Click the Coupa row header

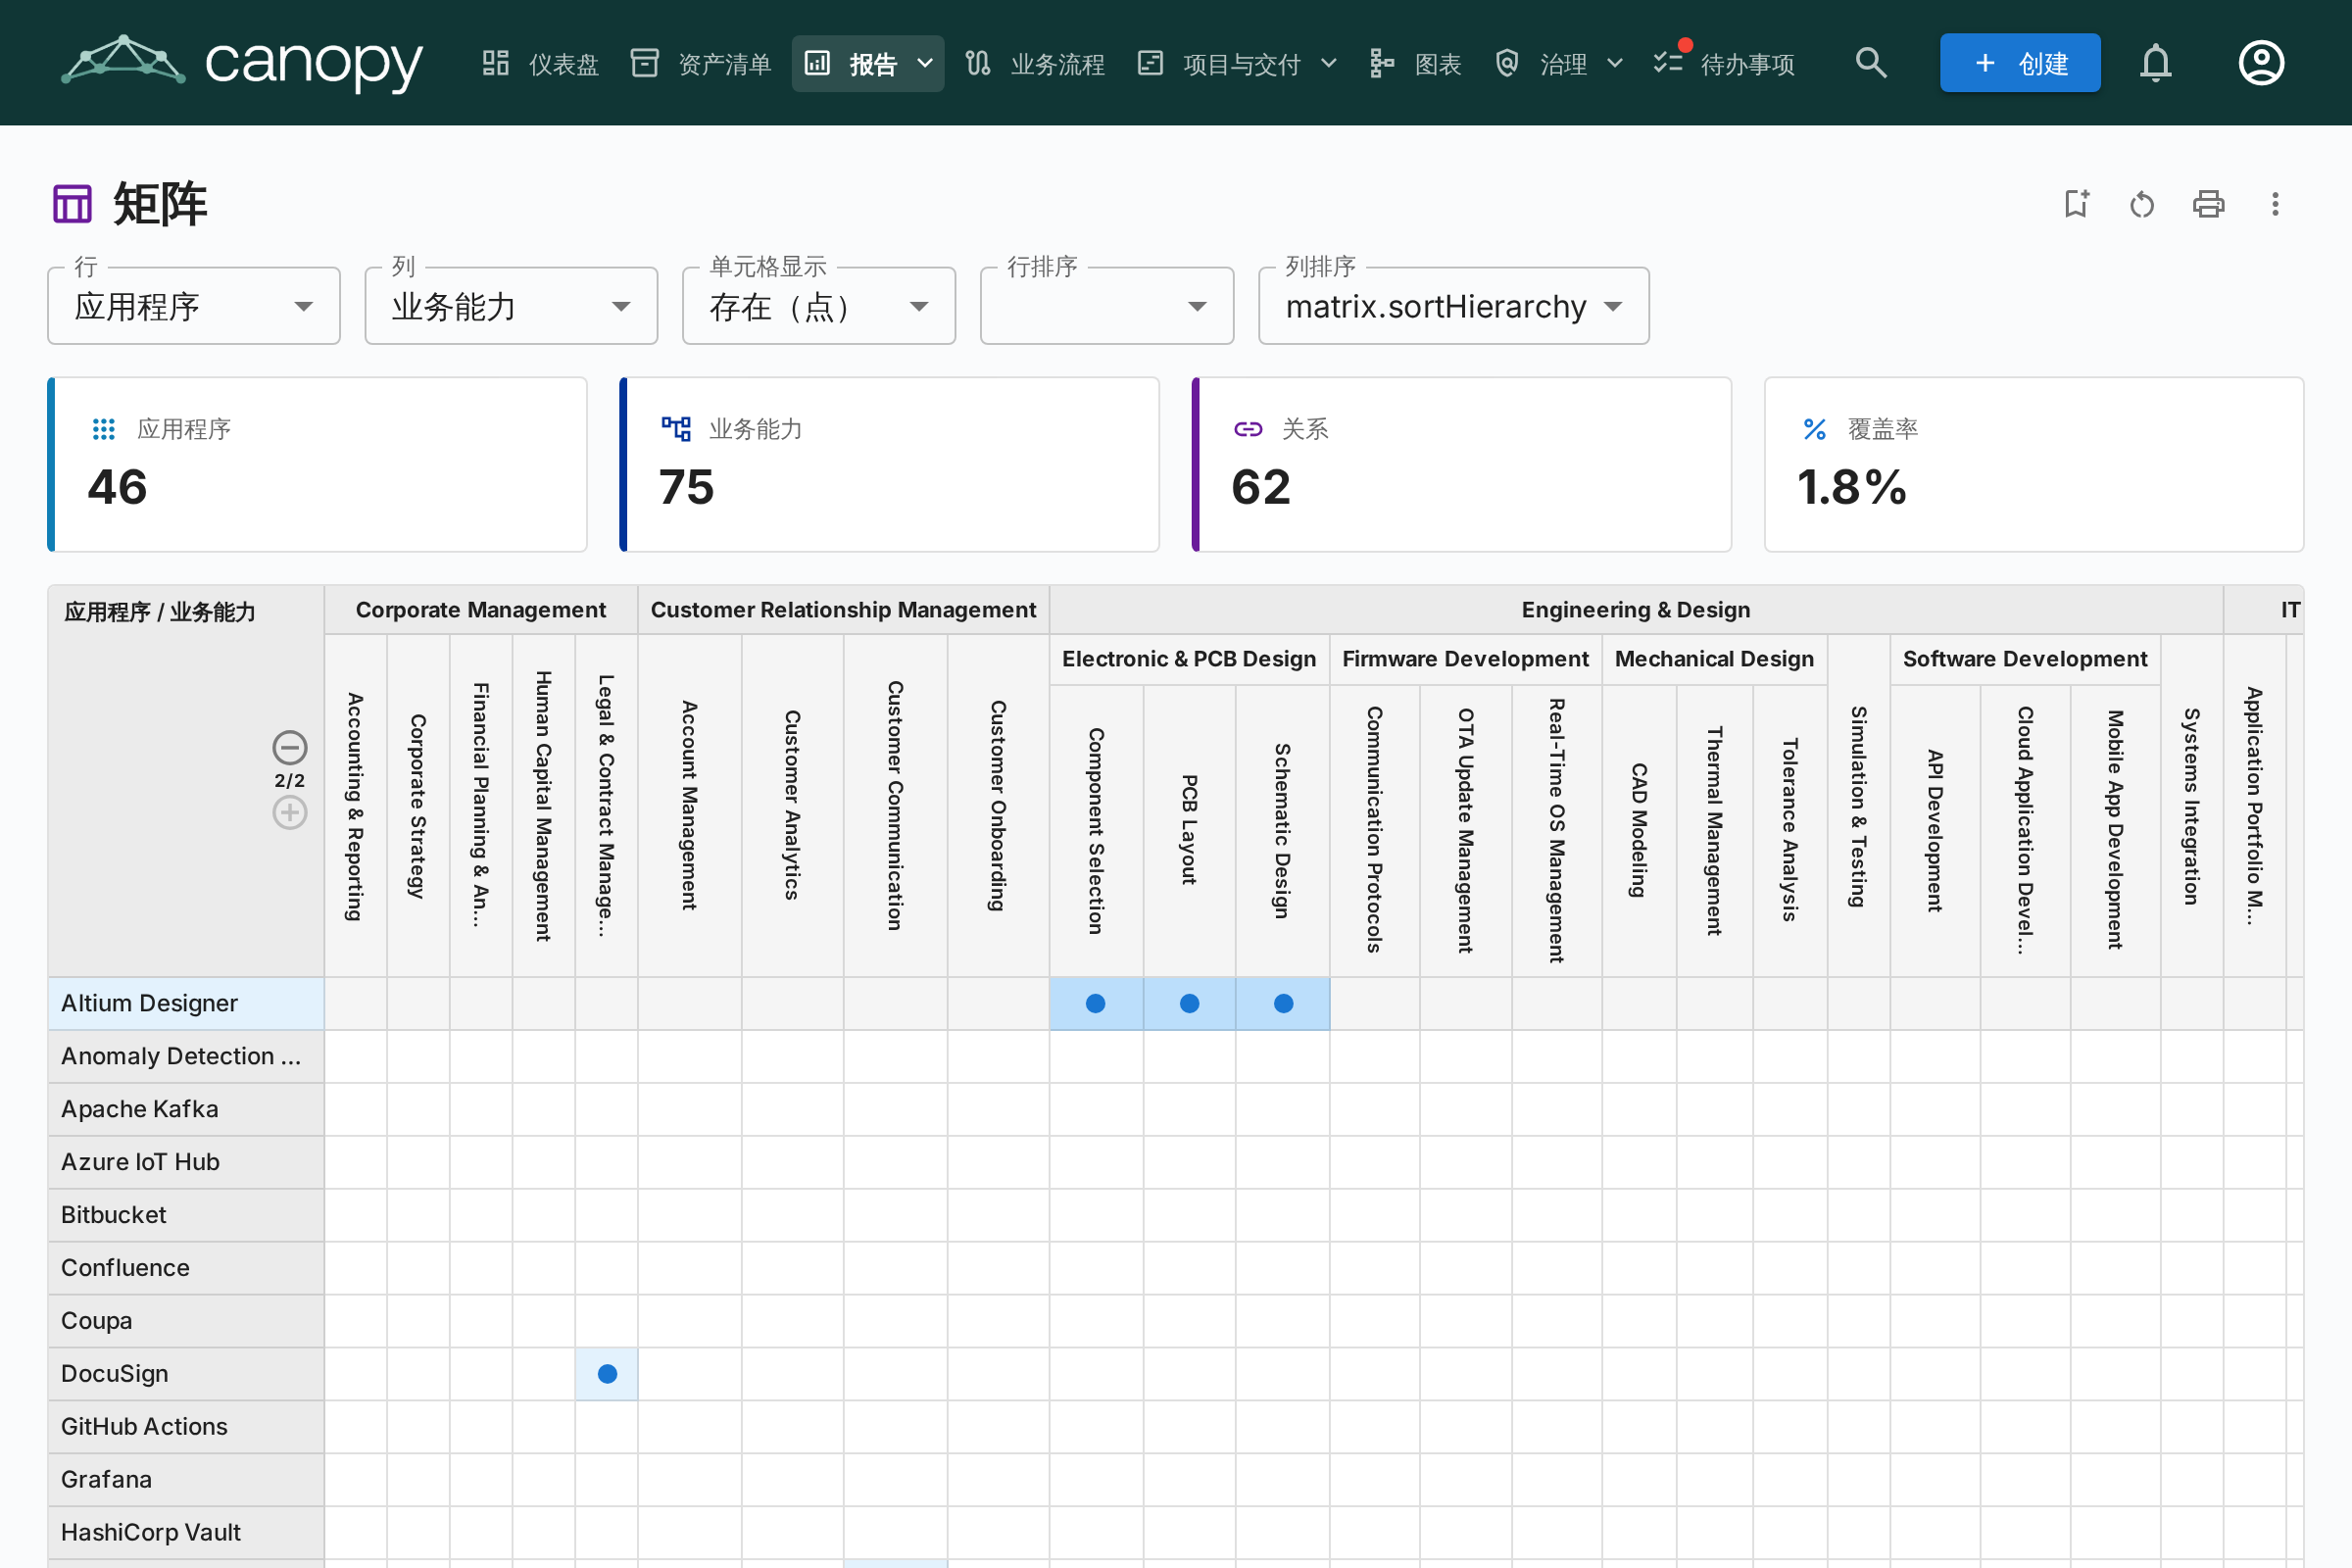pyautogui.click(x=186, y=1321)
